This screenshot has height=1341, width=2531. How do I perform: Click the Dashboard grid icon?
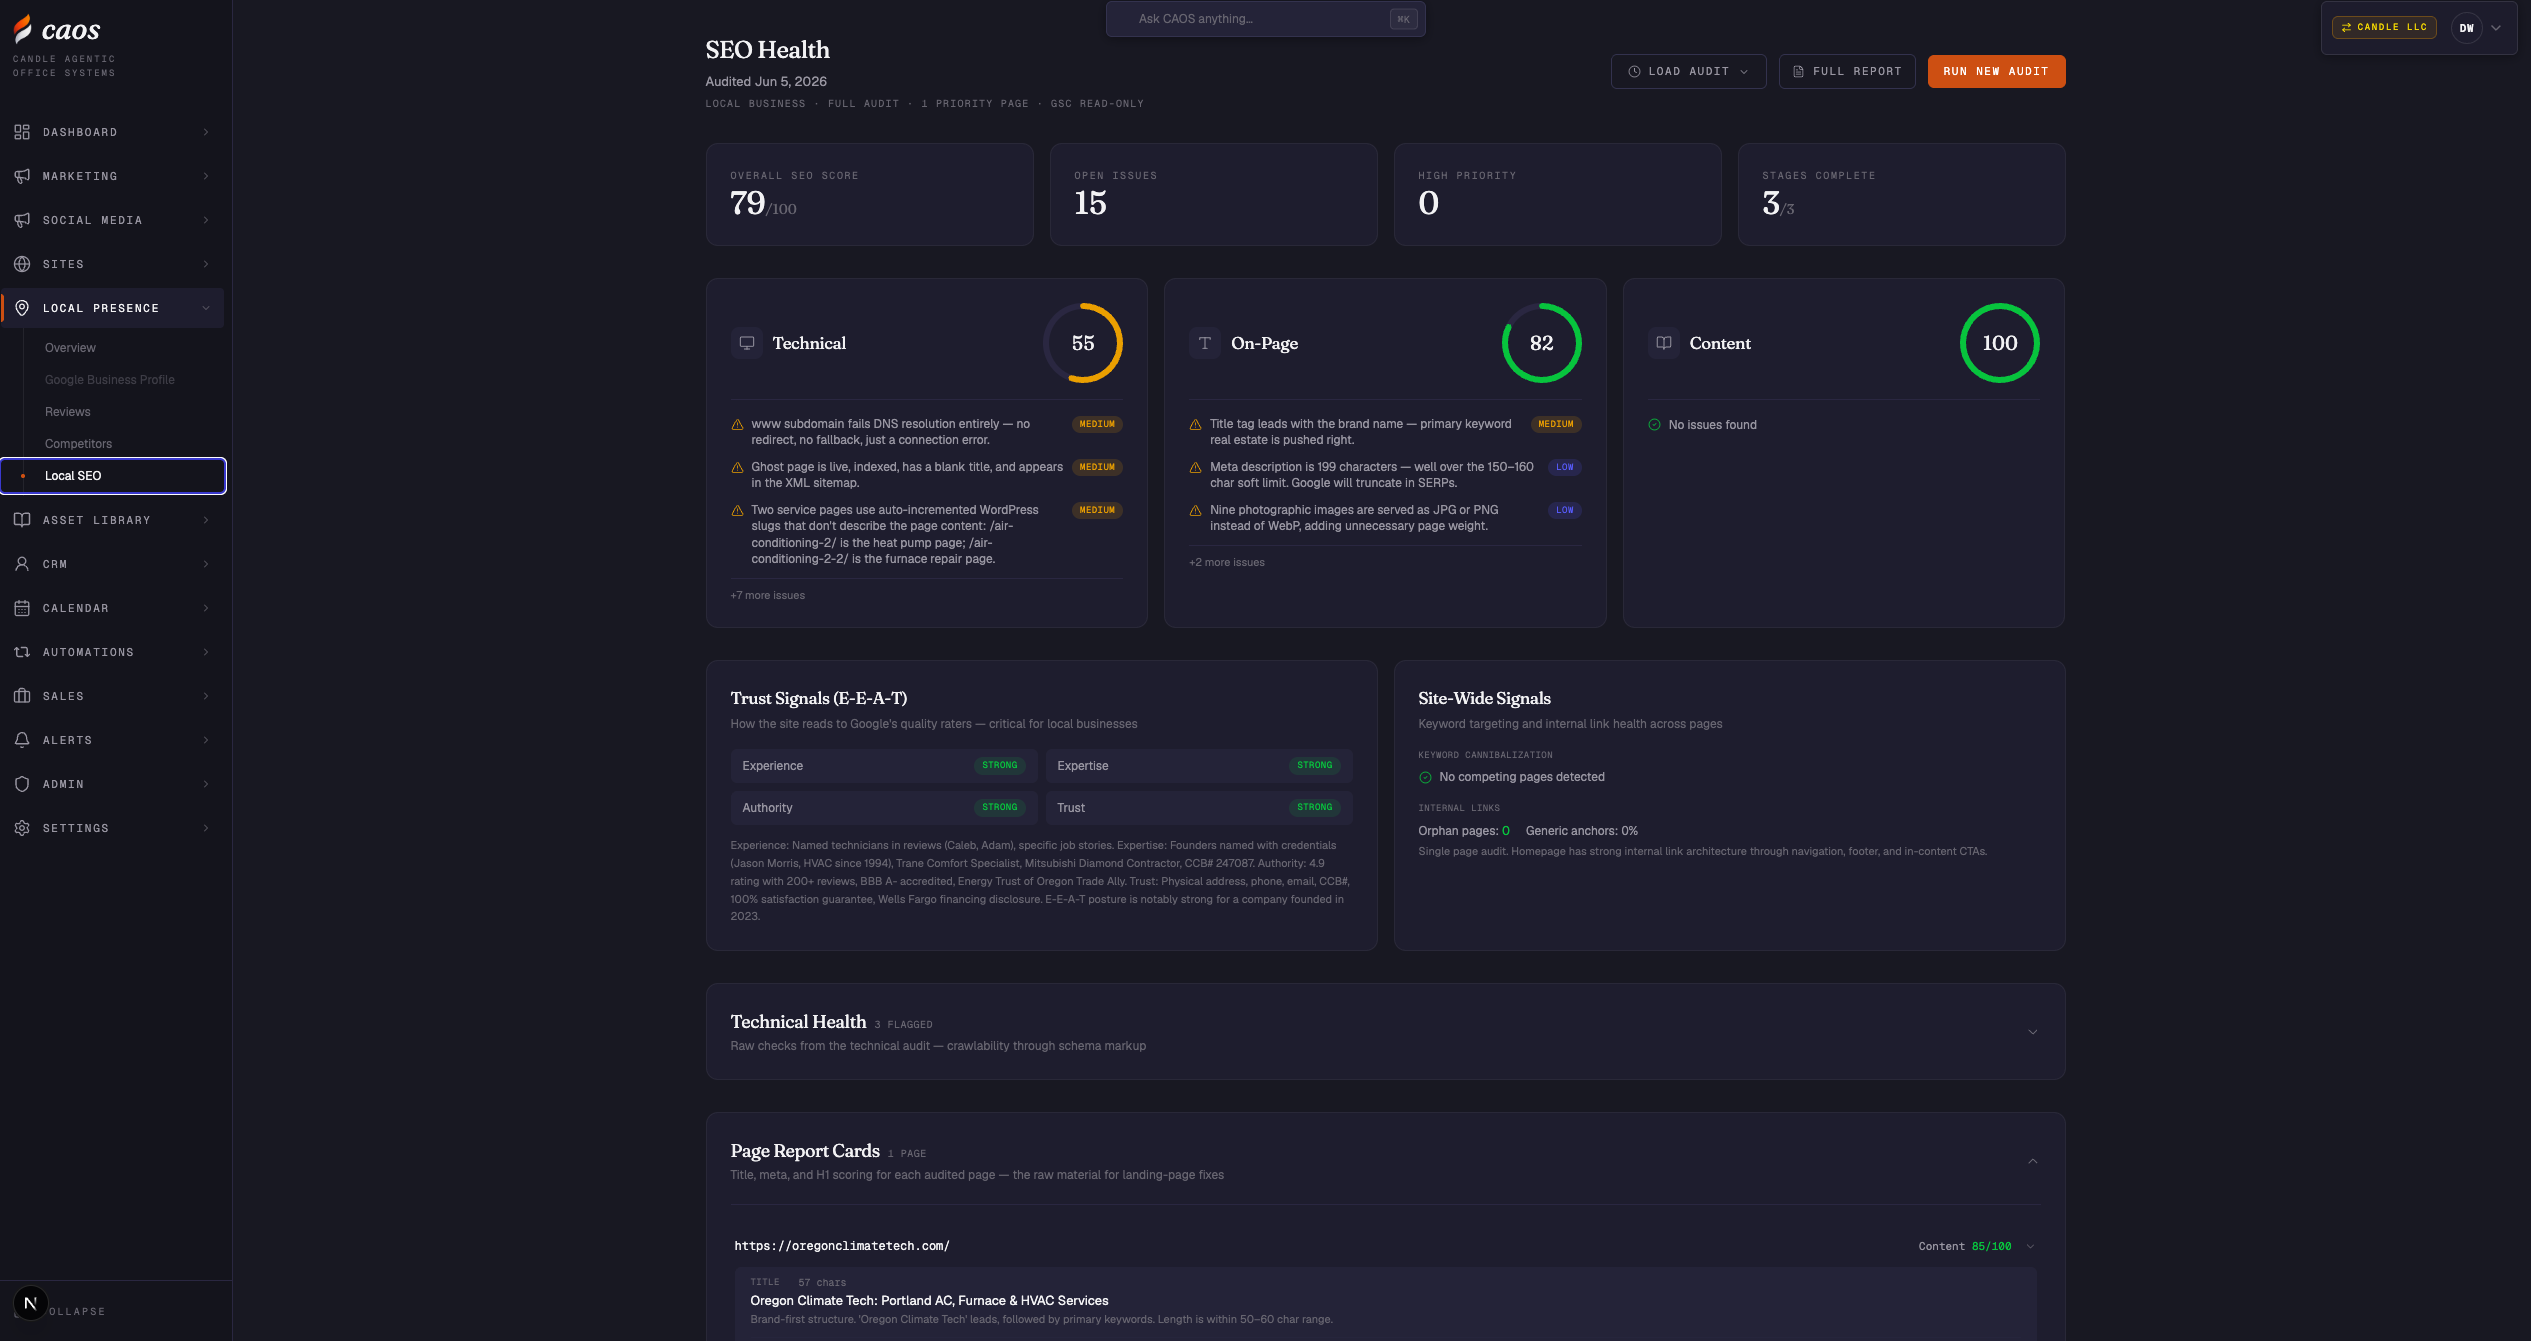(22, 132)
